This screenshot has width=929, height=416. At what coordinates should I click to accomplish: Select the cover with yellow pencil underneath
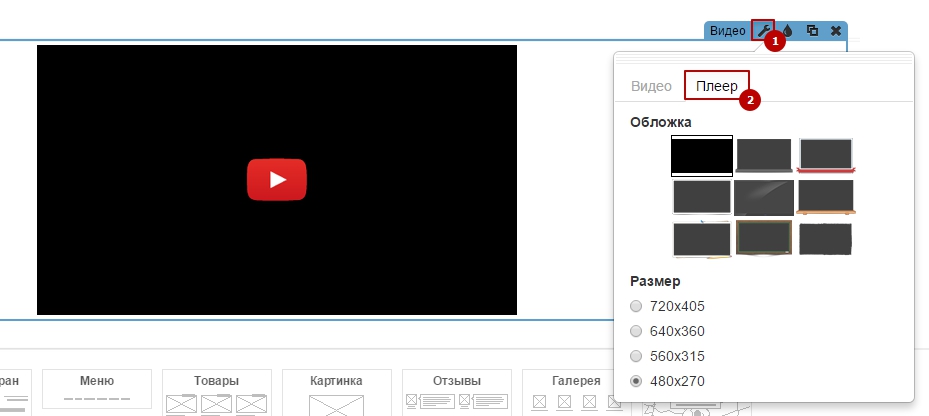701,239
